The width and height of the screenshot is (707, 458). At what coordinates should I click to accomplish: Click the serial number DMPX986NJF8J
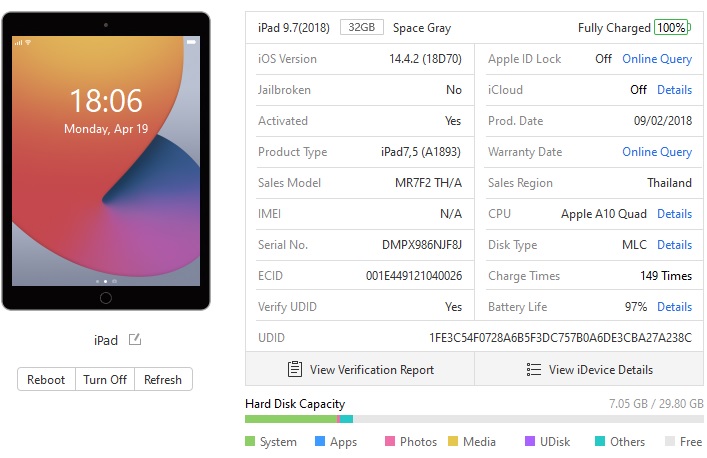(x=422, y=245)
